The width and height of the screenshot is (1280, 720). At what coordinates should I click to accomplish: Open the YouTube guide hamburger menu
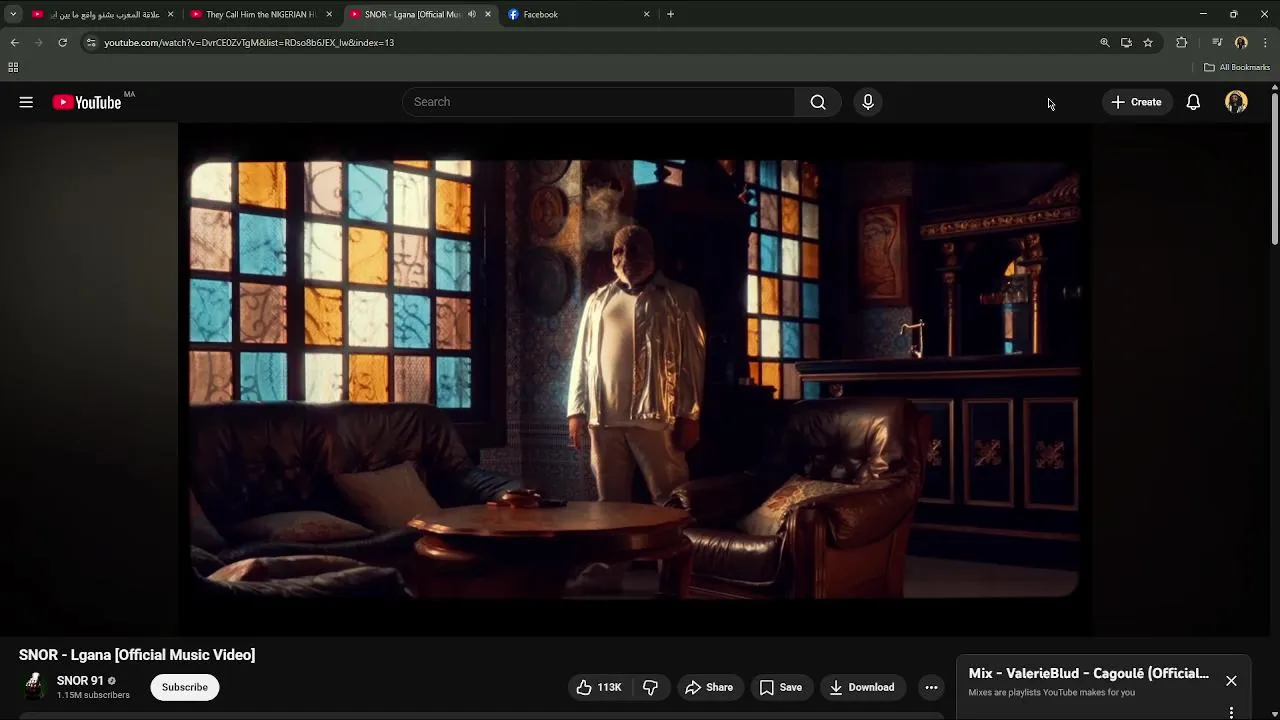coord(26,102)
